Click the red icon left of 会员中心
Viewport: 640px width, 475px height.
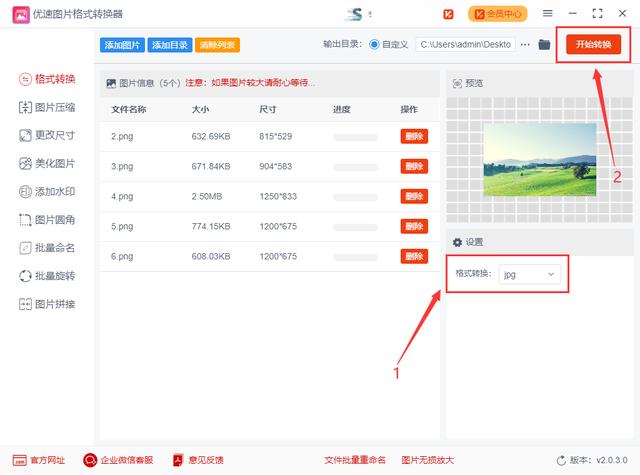(448, 14)
